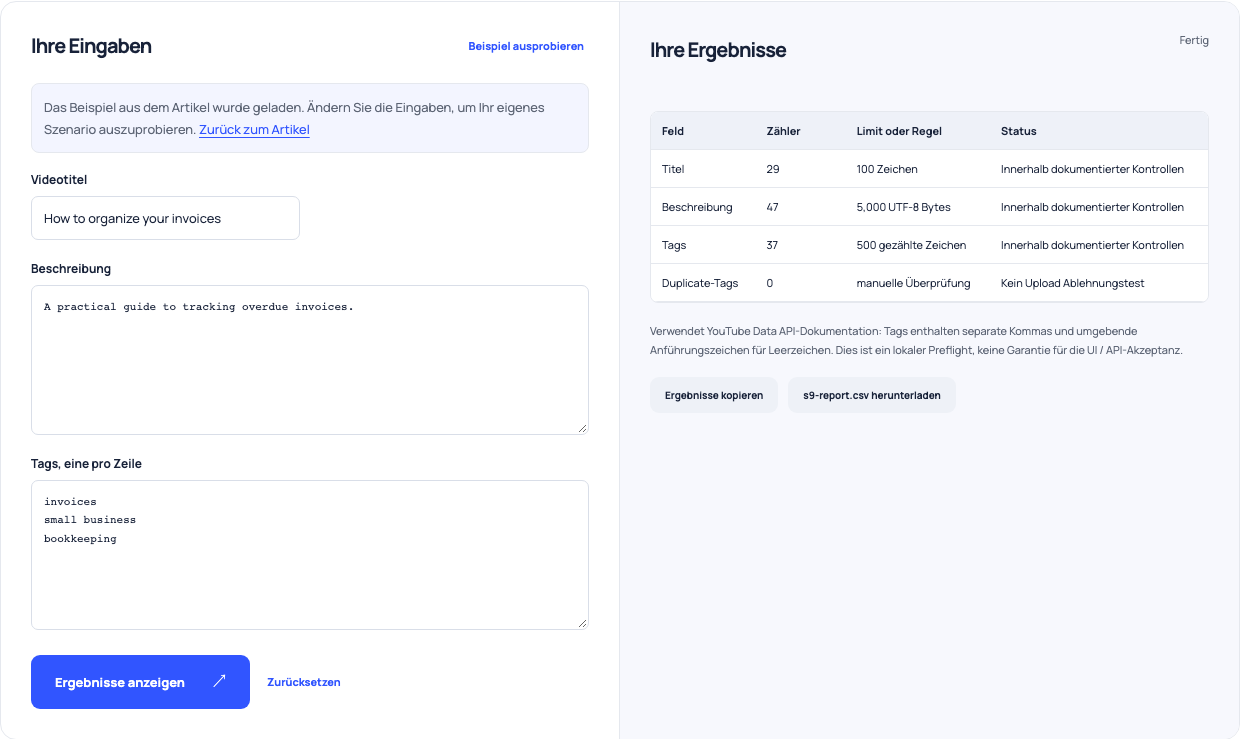
Task: Click into the Tags text area
Action: (x=310, y=555)
